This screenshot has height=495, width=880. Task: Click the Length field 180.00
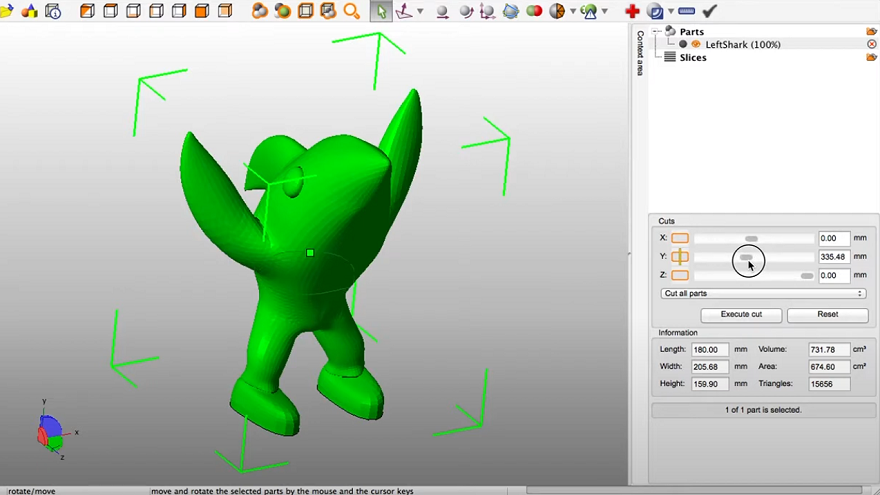click(710, 349)
